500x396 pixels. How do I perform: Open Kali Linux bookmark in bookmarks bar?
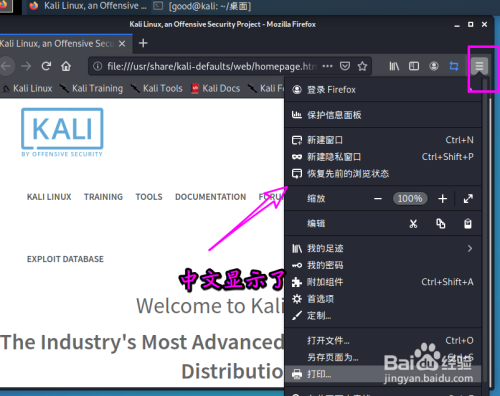[28, 88]
